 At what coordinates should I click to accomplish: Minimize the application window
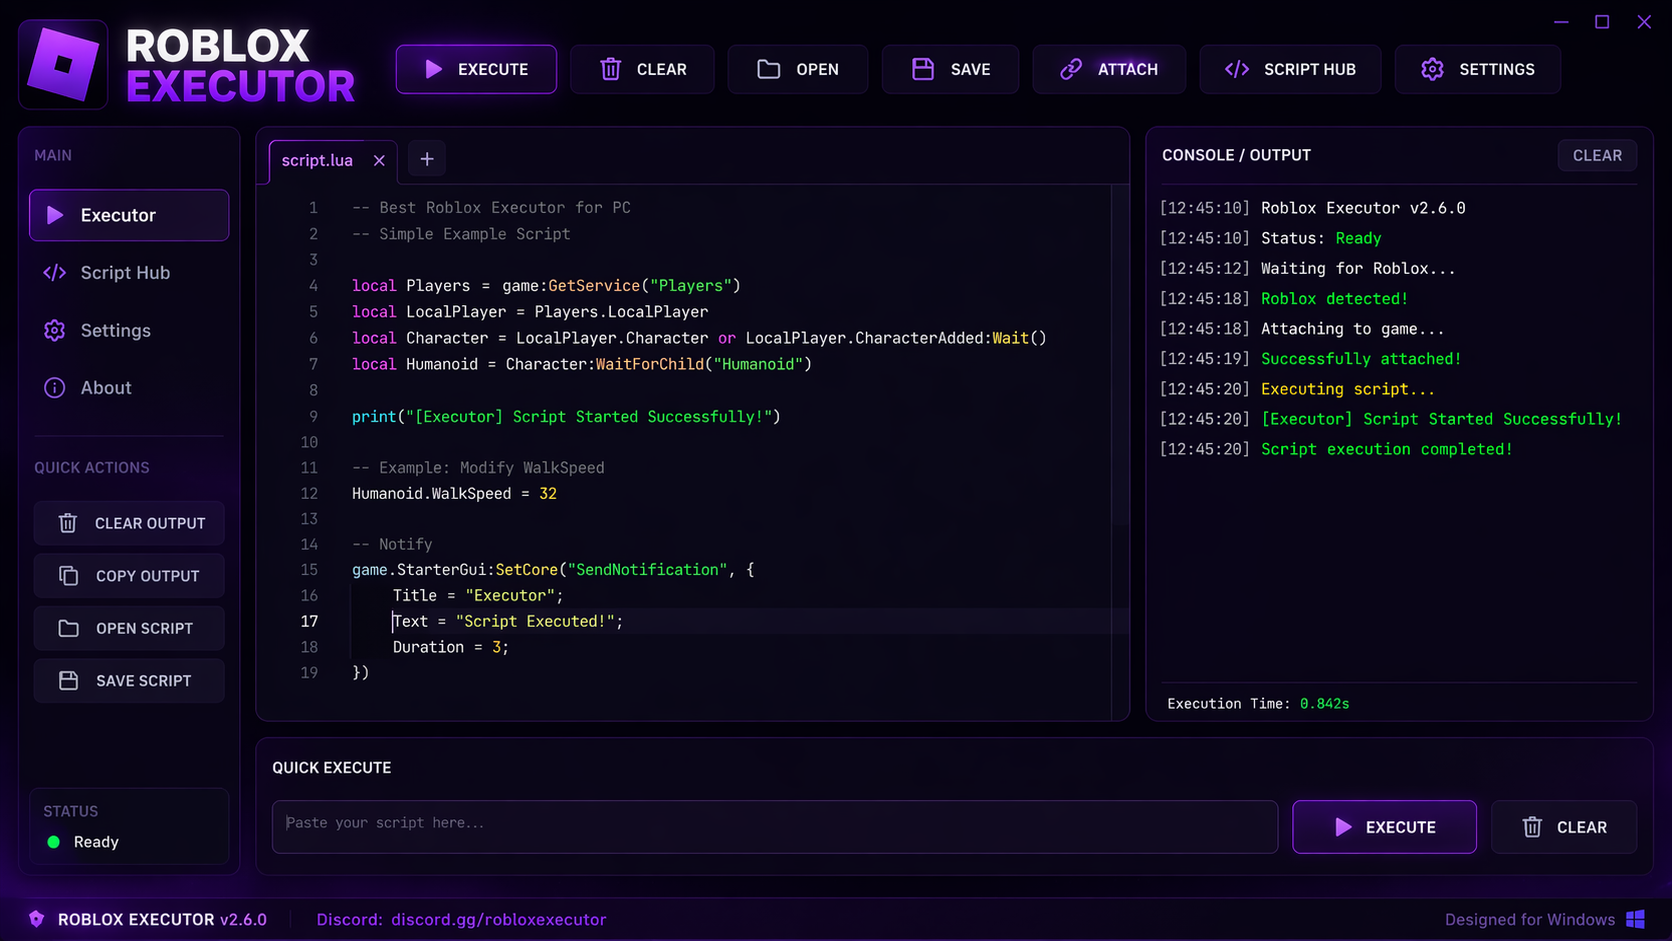(1561, 22)
